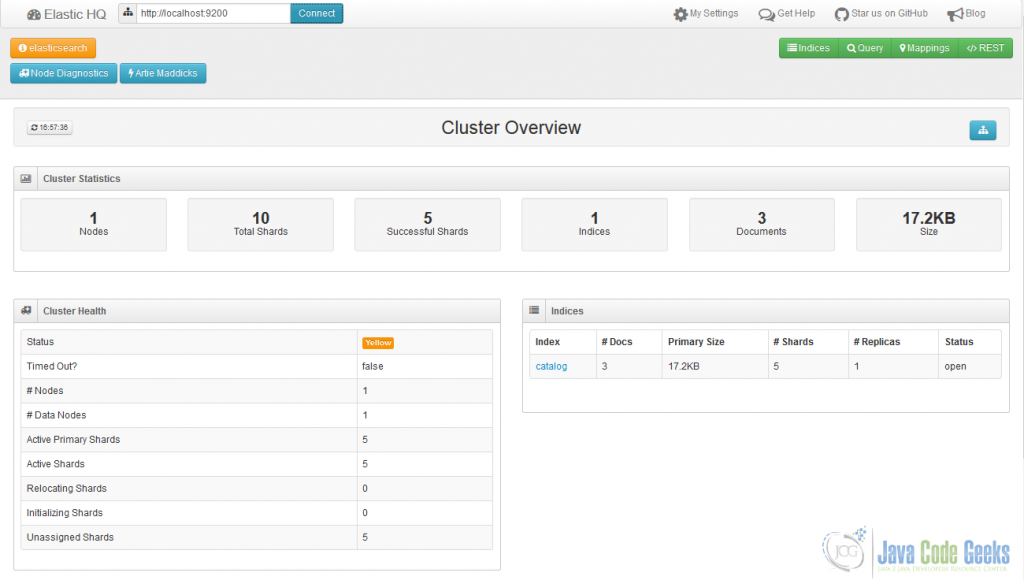1024x580 pixels.
Task: Click the Active Primary Shards row label
Action: click(x=73, y=440)
